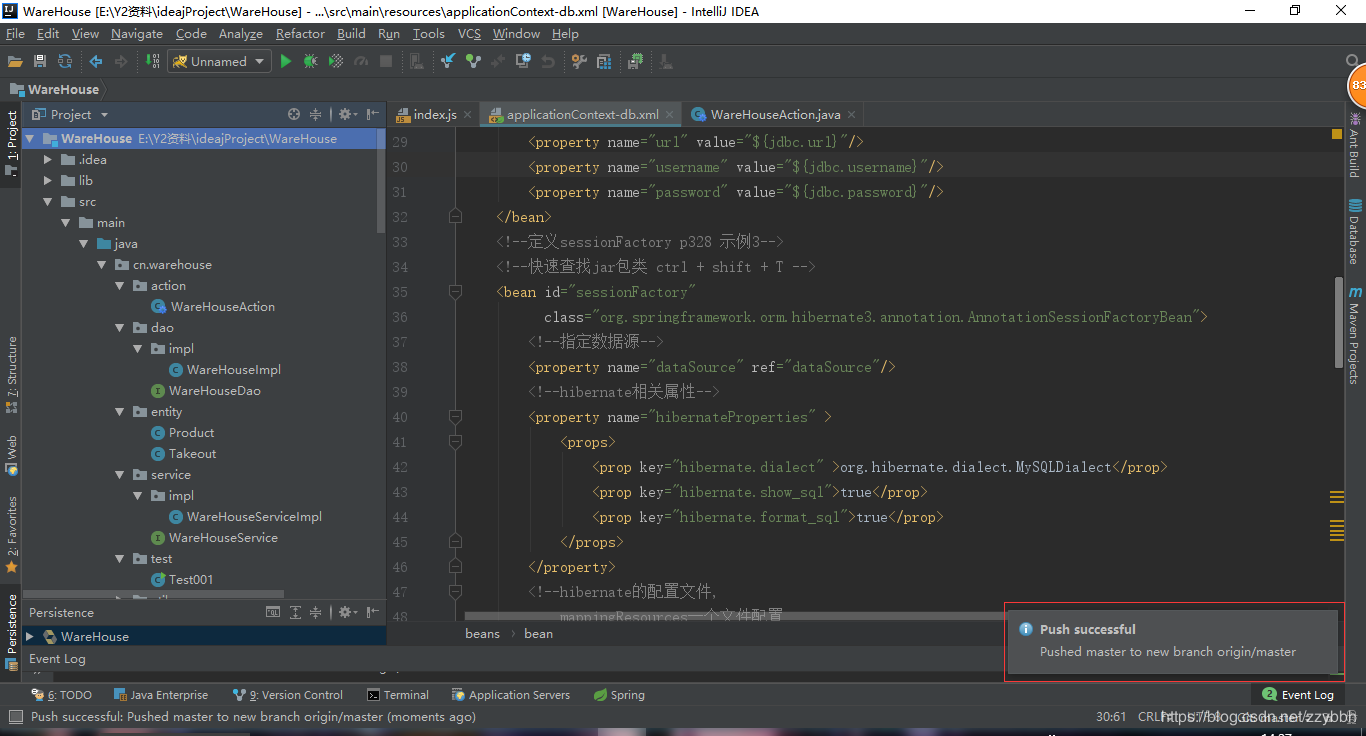Viewport: 1366px width, 736px height.
Task: Toggle tool window buttons at the bottom-left corner
Action: (x=15, y=716)
